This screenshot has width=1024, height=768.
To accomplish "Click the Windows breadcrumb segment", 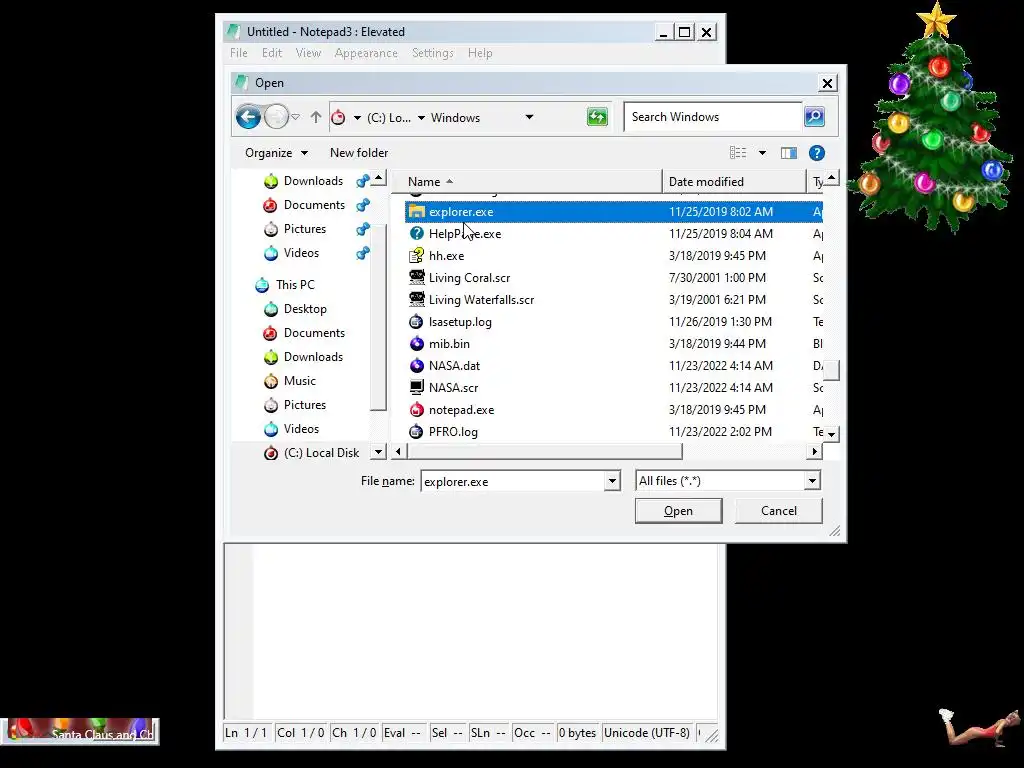I will coord(455,118).
